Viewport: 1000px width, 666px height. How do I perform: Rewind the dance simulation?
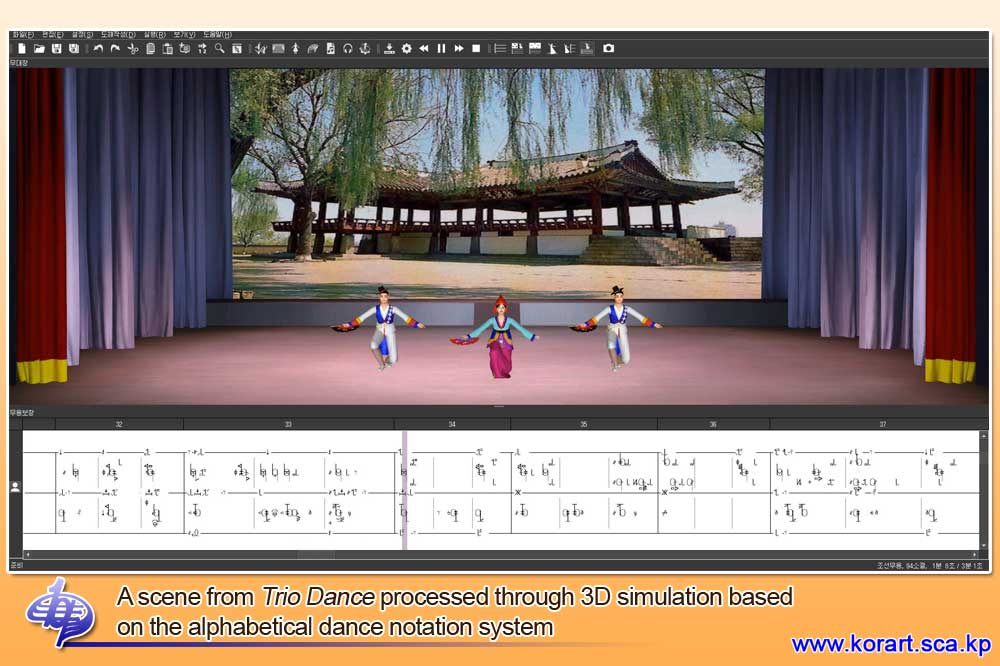coord(423,48)
